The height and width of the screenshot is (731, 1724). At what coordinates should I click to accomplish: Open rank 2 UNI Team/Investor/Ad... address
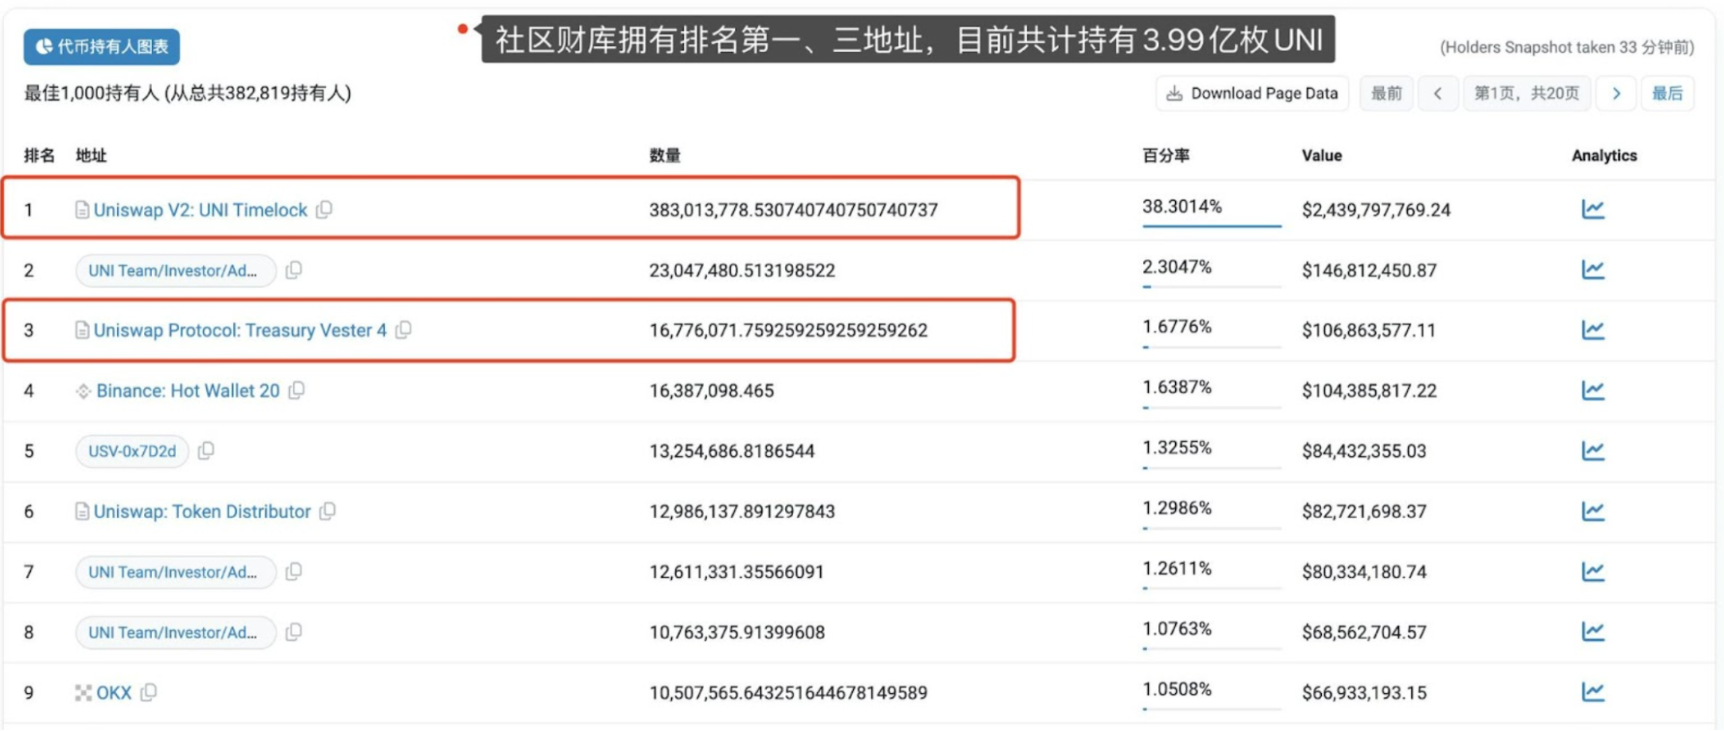176,270
